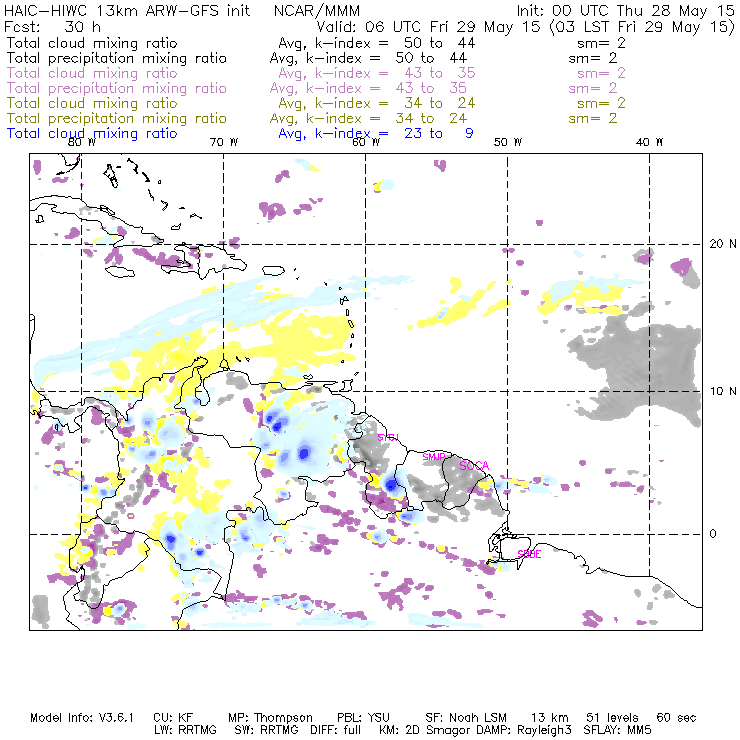Click the black 'Total precipitation mixing ratio' legend label
This screenshot has width=740, height=740.
pyautogui.click(x=117, y=58)
